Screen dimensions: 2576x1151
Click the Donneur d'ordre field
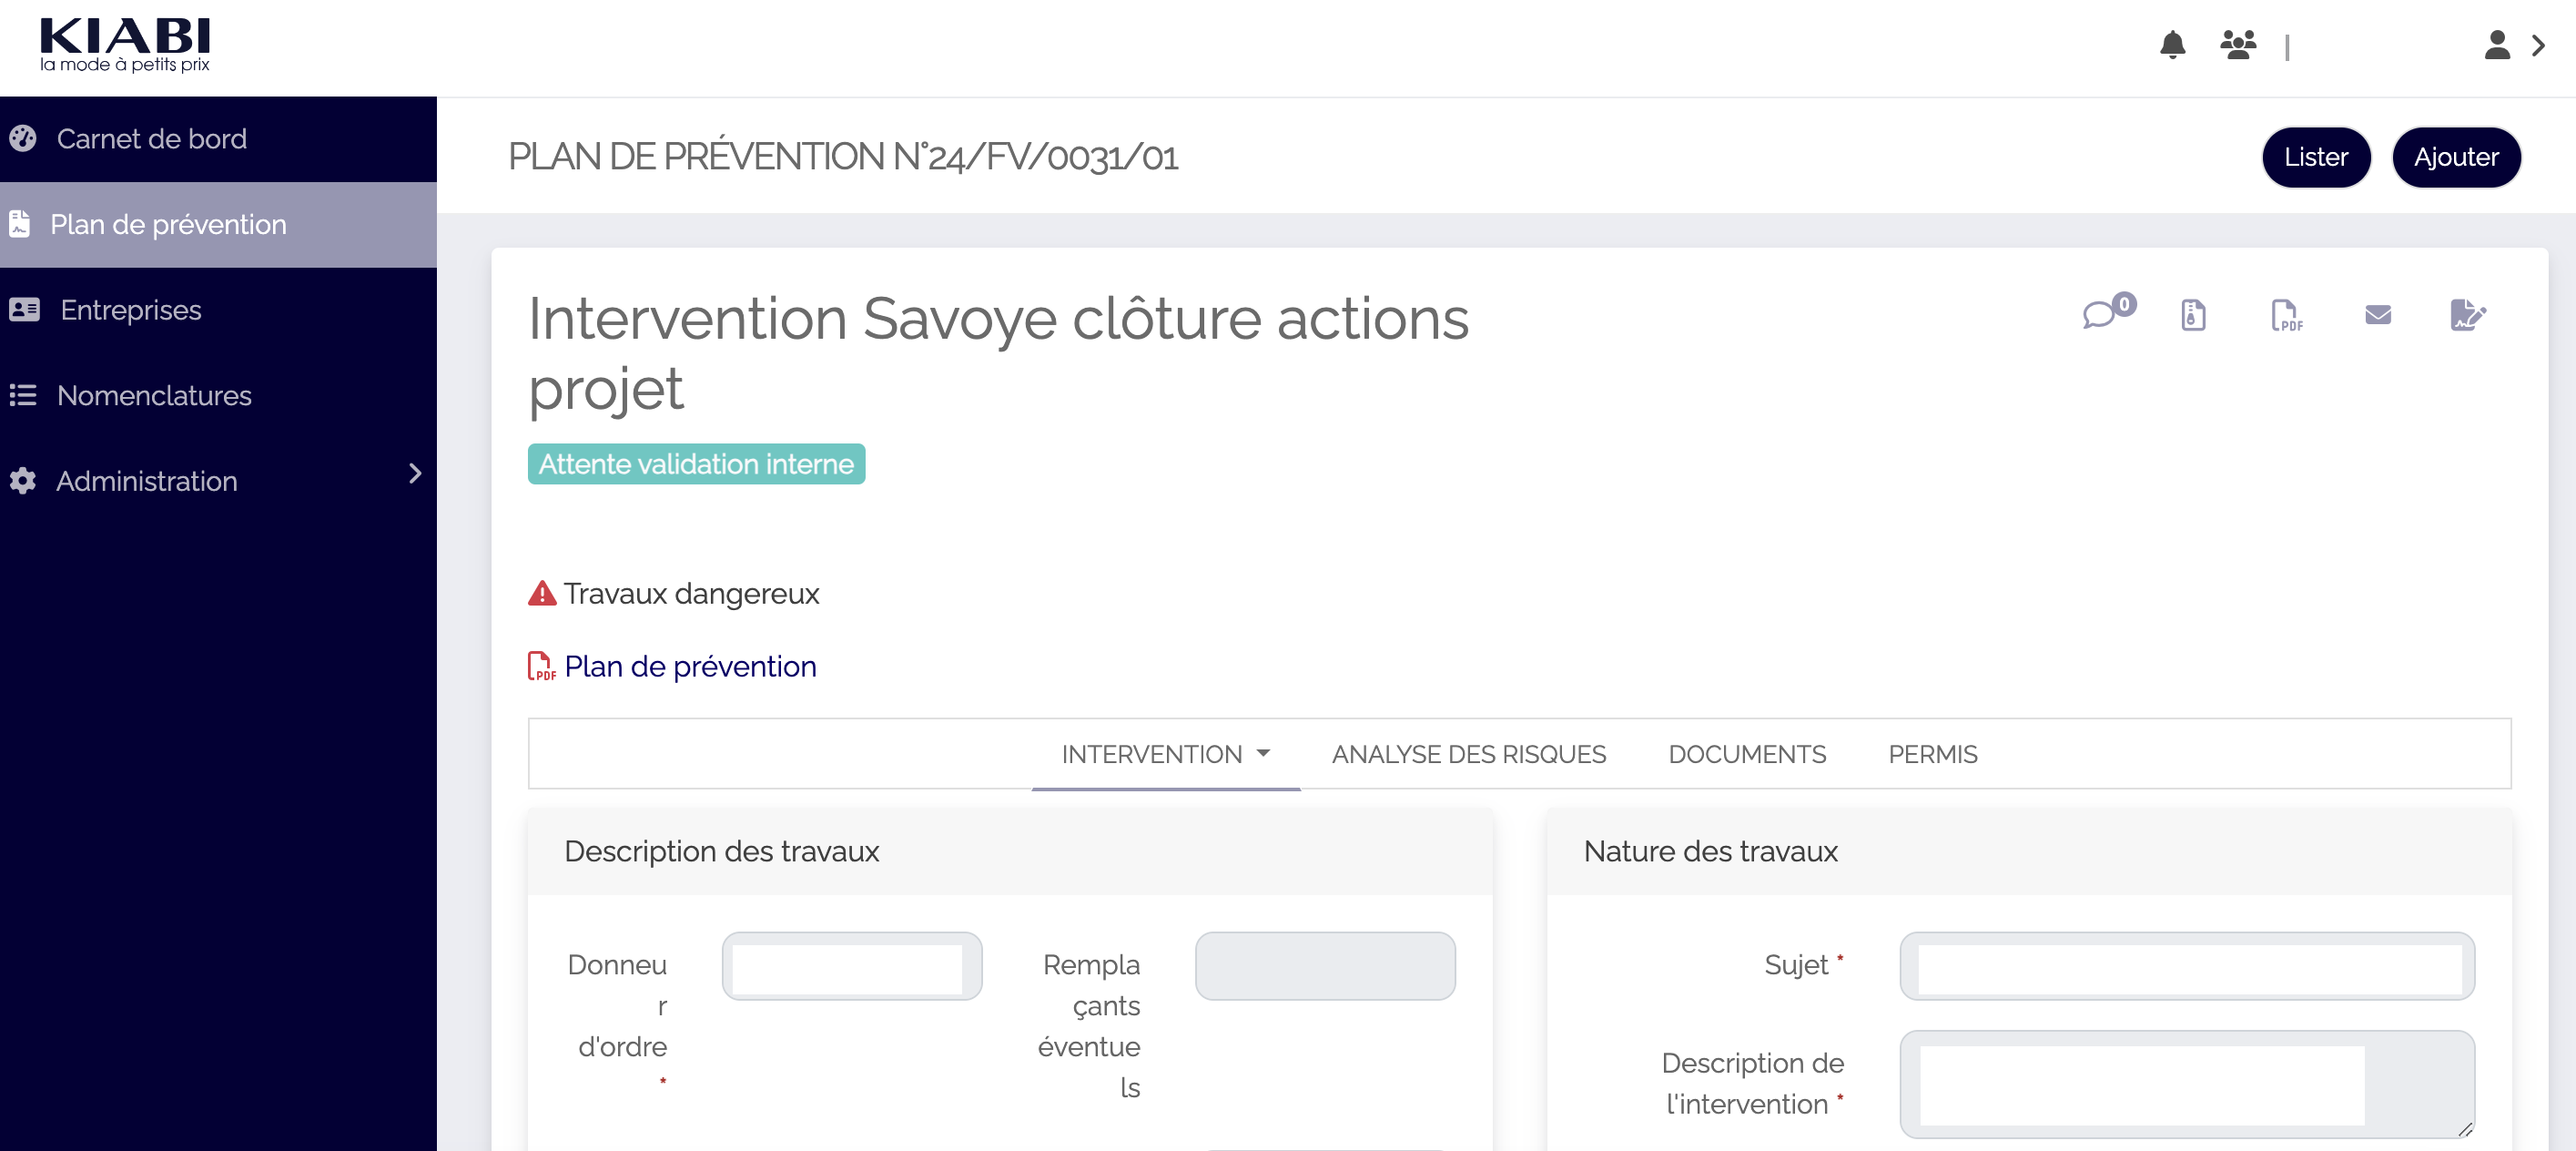point(852,966)
